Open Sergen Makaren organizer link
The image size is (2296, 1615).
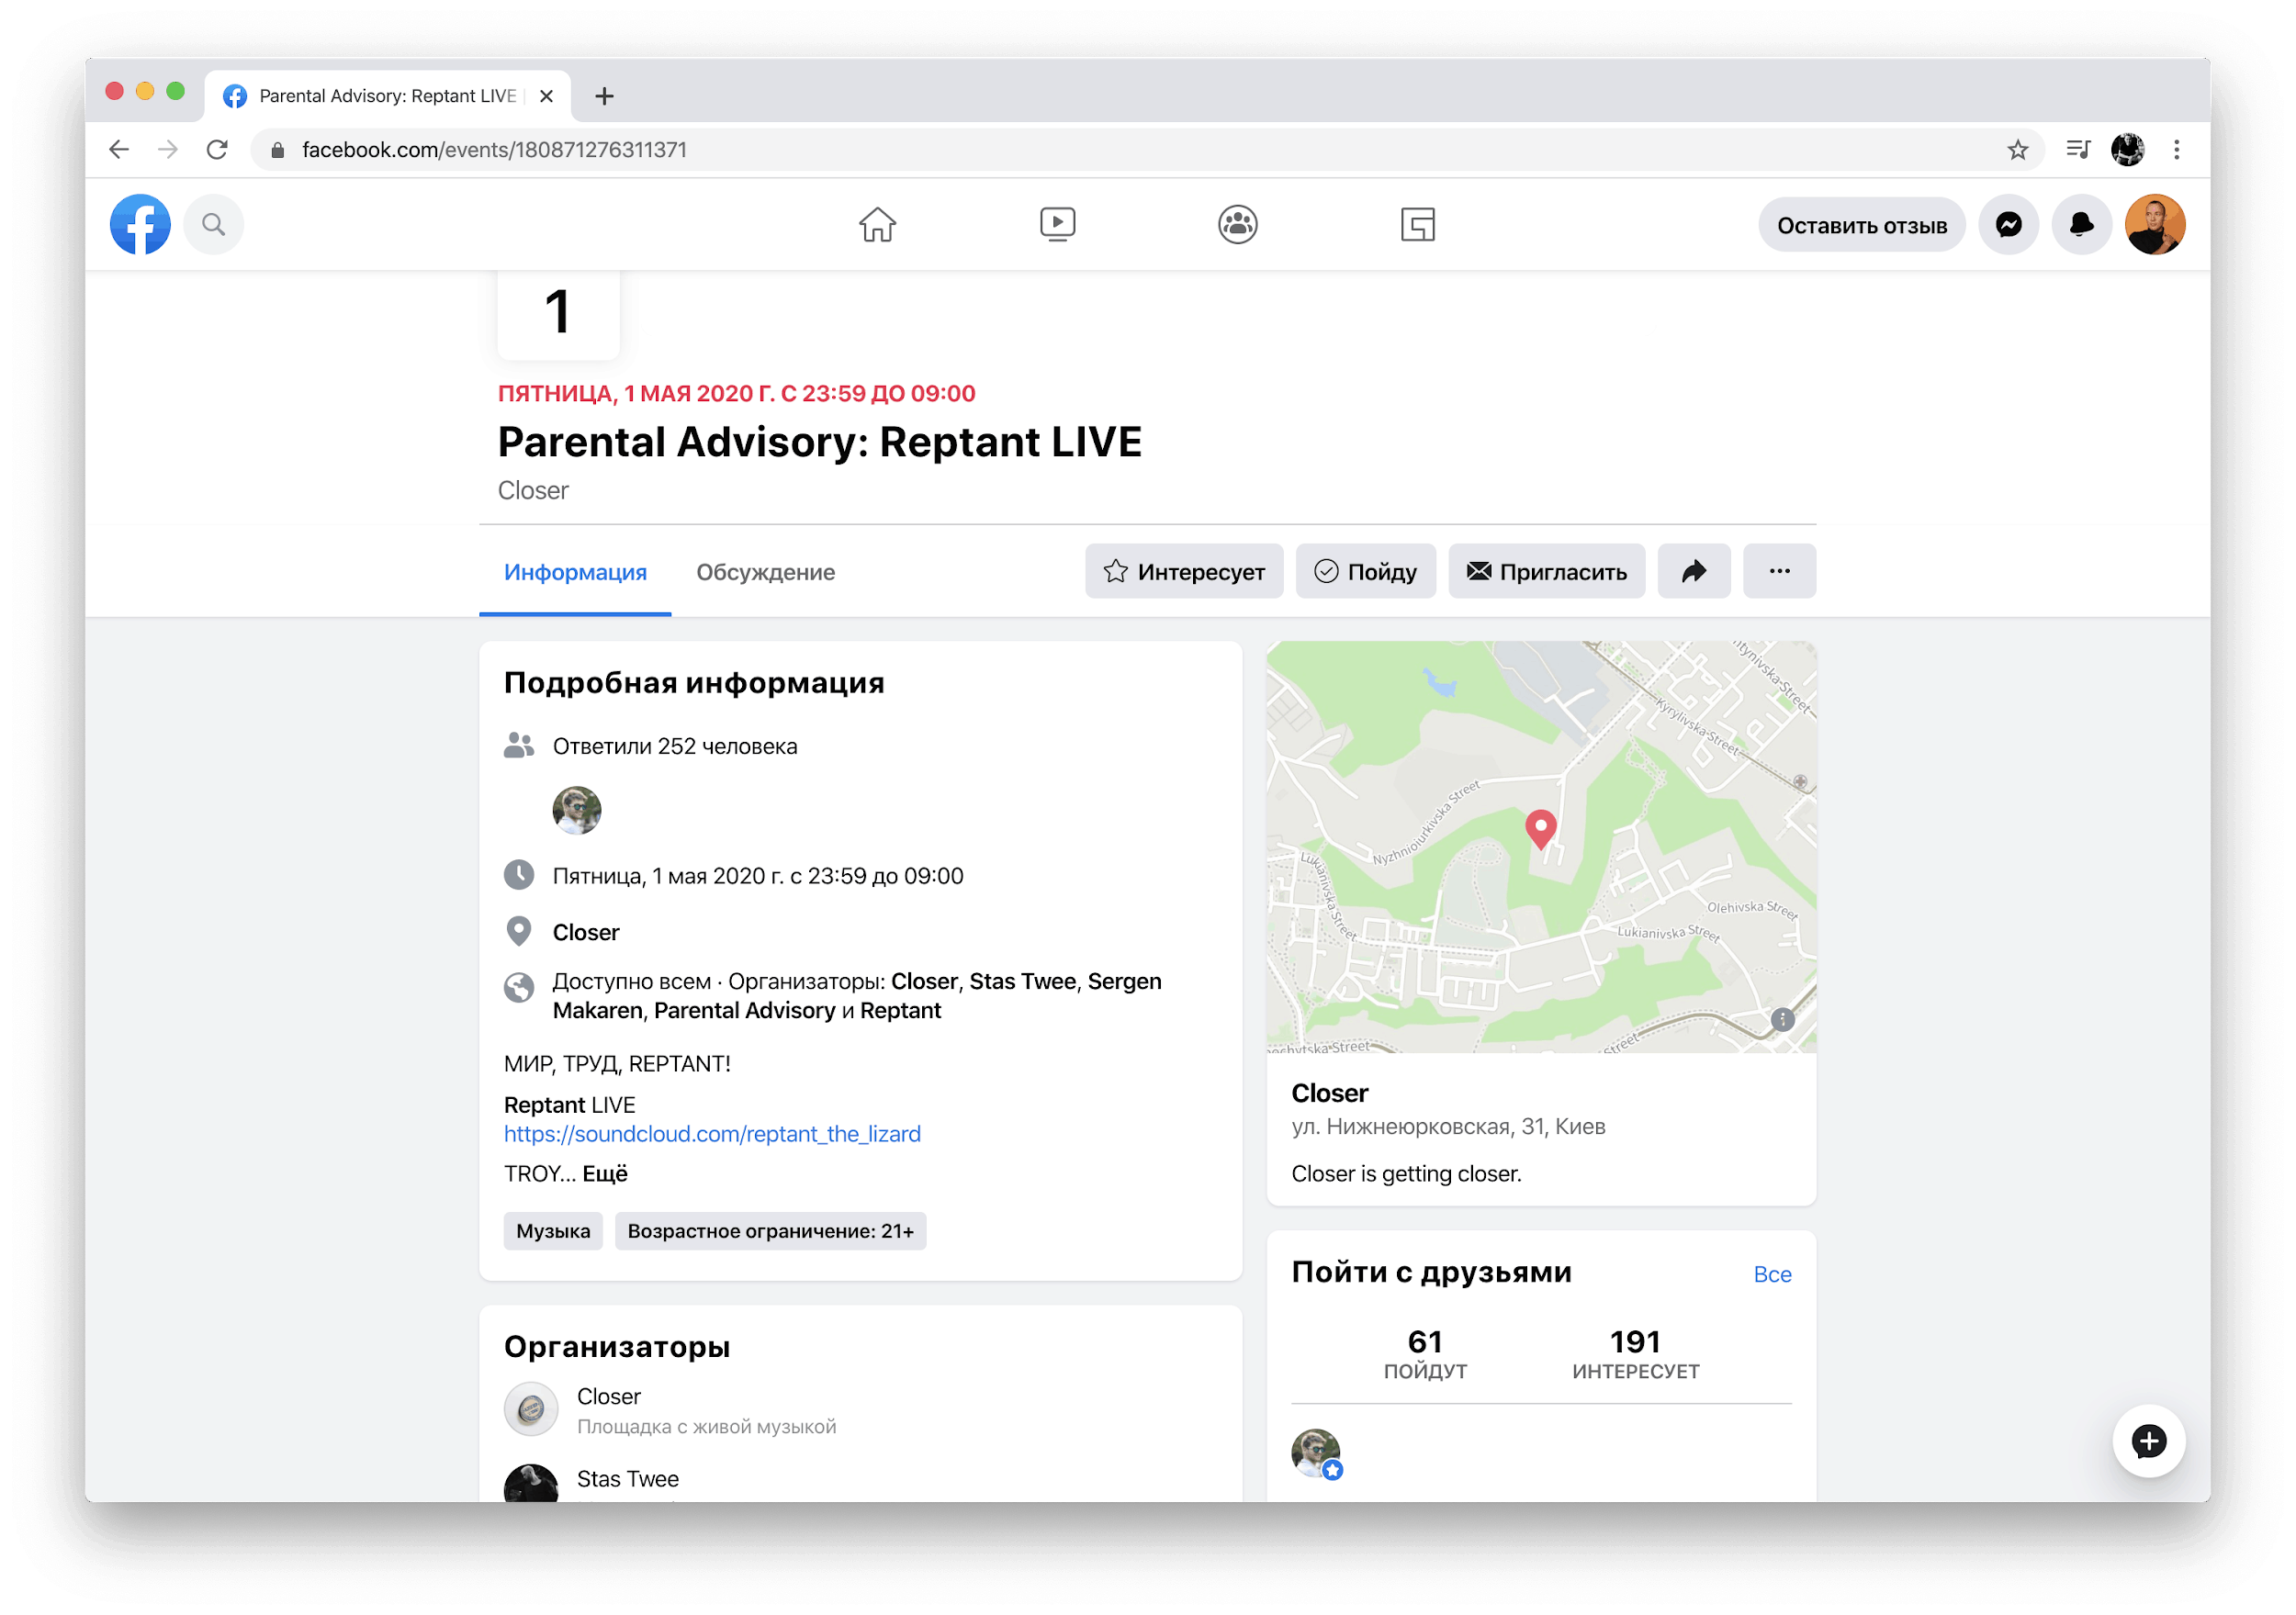point(1124,981)
